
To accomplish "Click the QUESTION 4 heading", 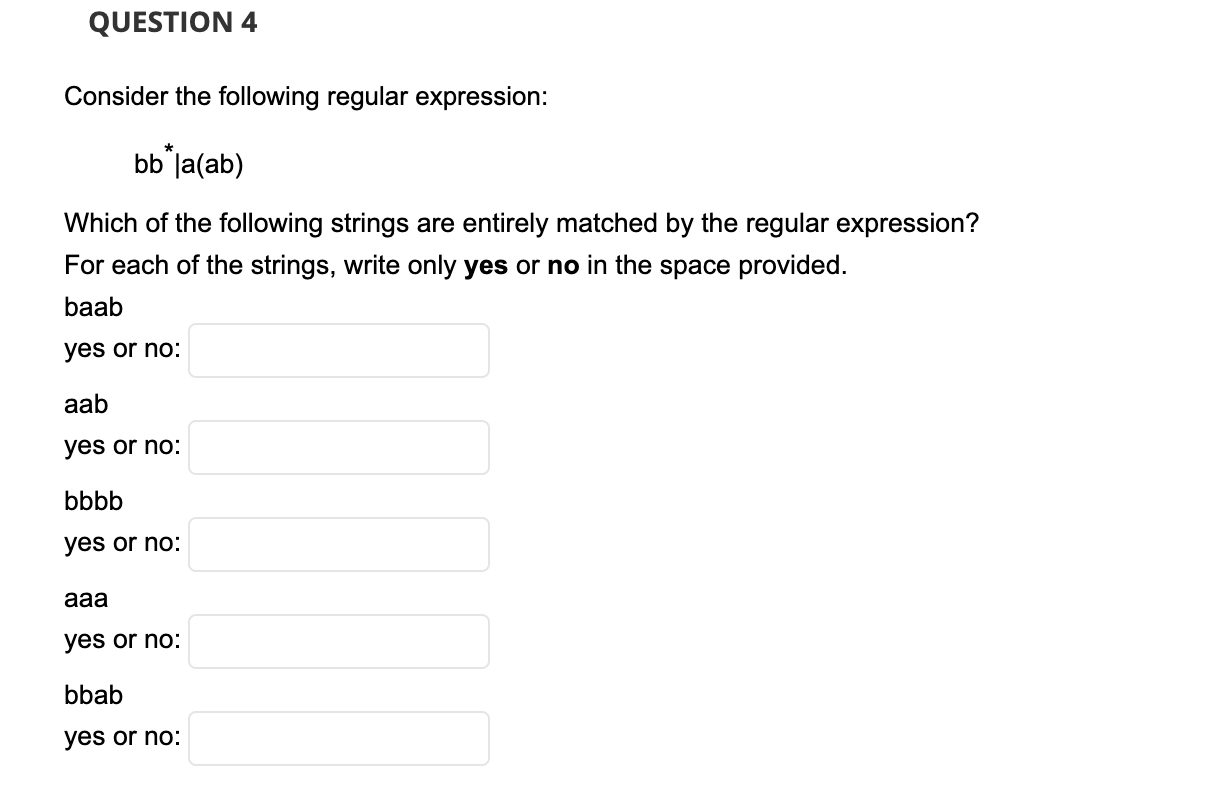I will pyautogui.click(x=172, y=23).
